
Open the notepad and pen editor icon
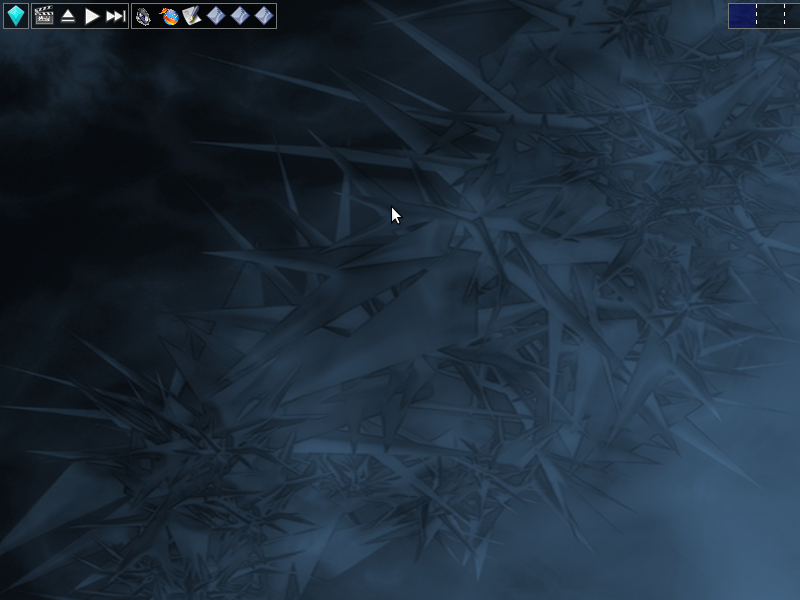(x=192, y=16)
